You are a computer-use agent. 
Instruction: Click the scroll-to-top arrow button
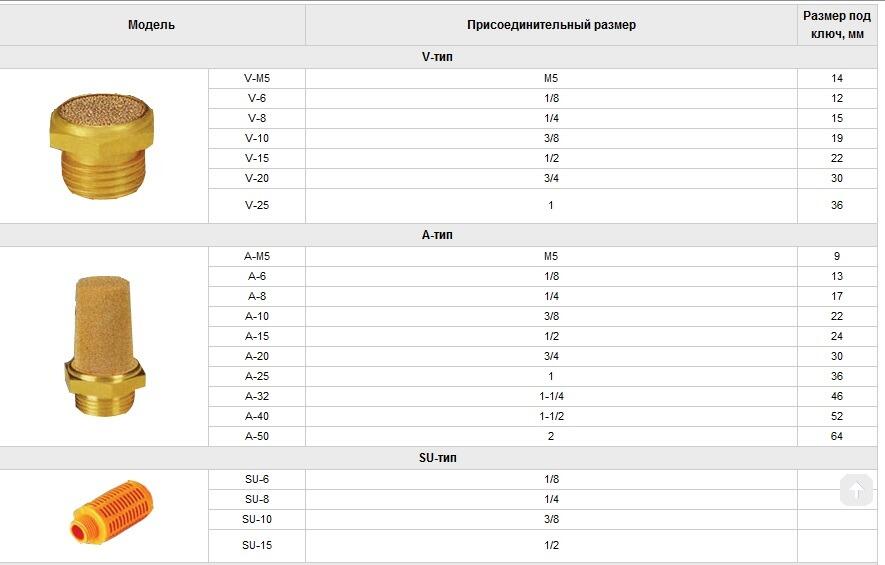pyautogui.click(x=856, y=490)
